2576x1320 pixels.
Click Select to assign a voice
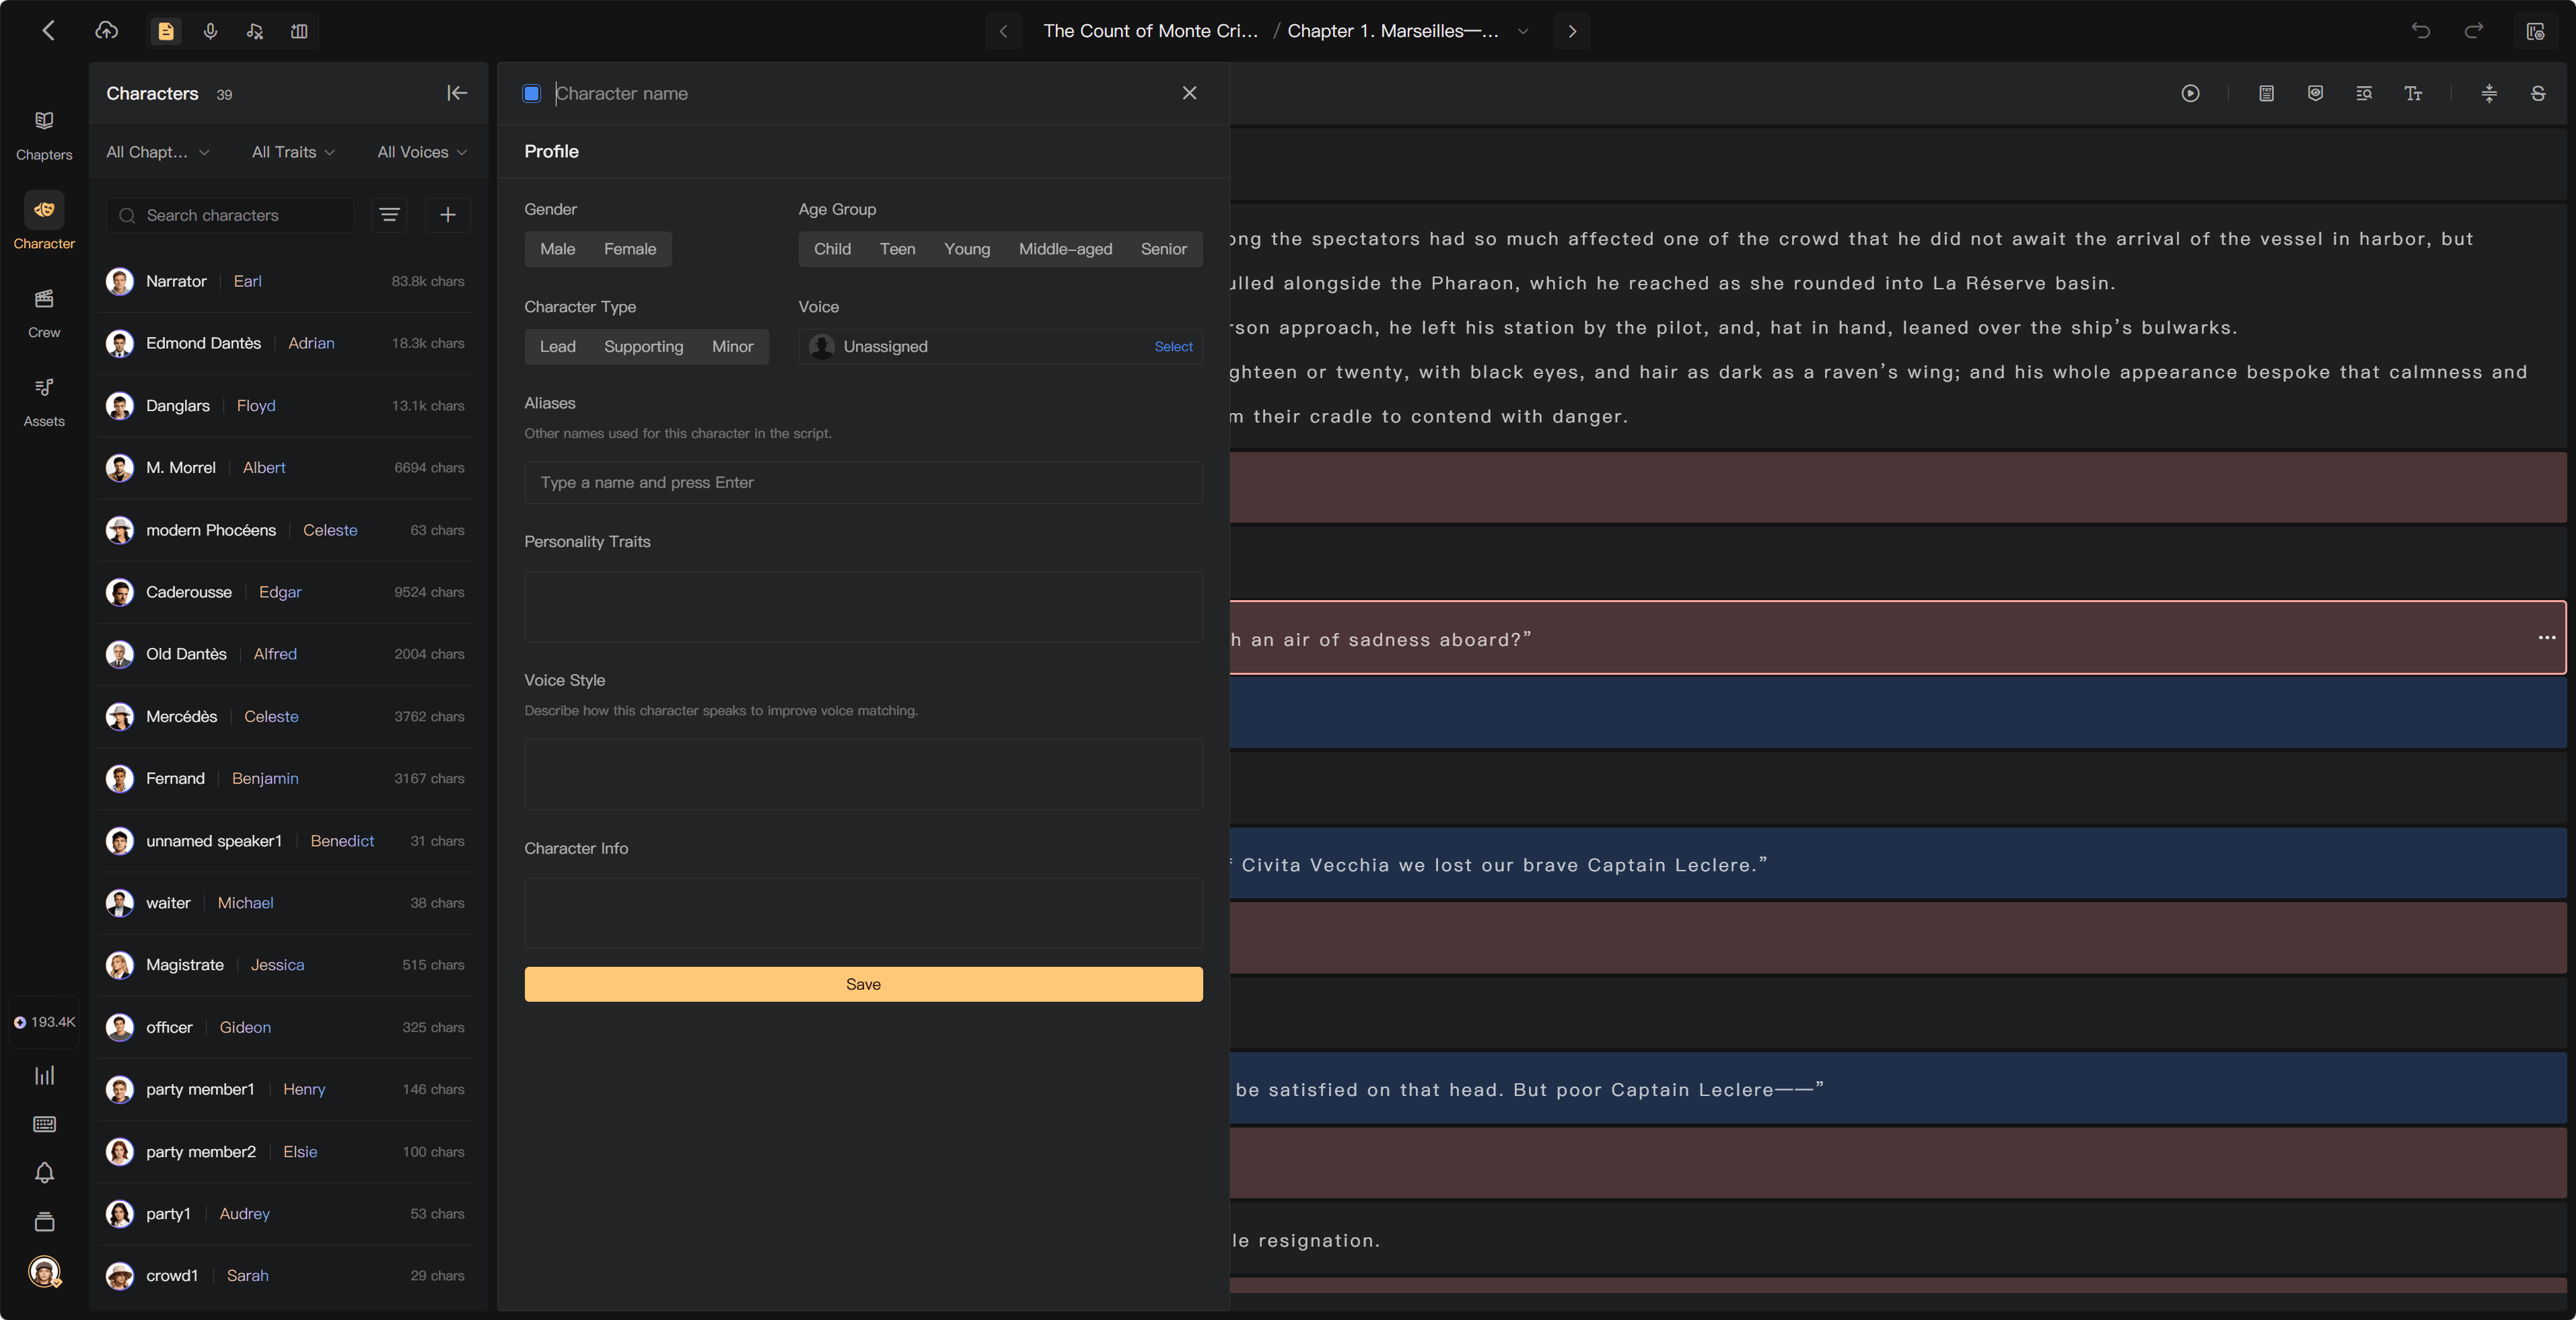tap(1173, 347)
